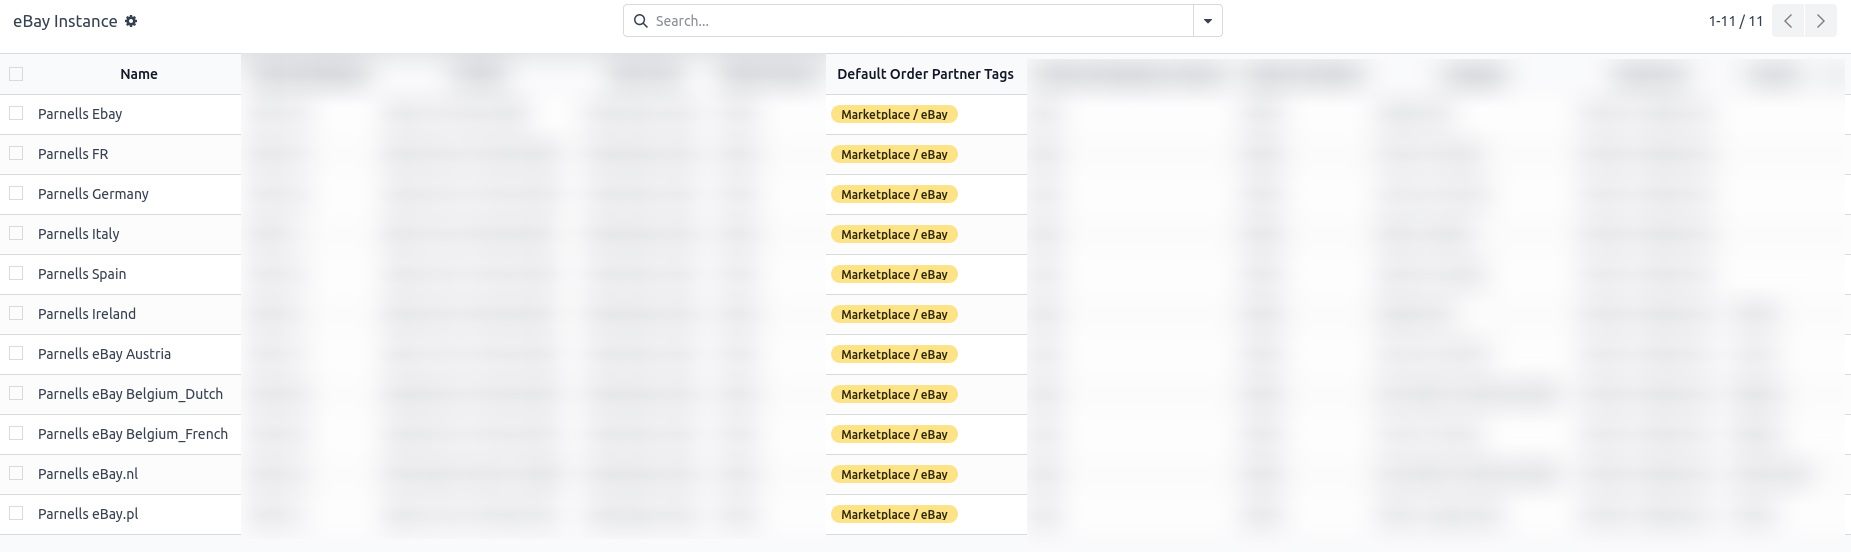1851x552 pixels.
Task: Tick the checkbox for Parnells eBay Belgium_Dutch
Action: click(16, 394)
